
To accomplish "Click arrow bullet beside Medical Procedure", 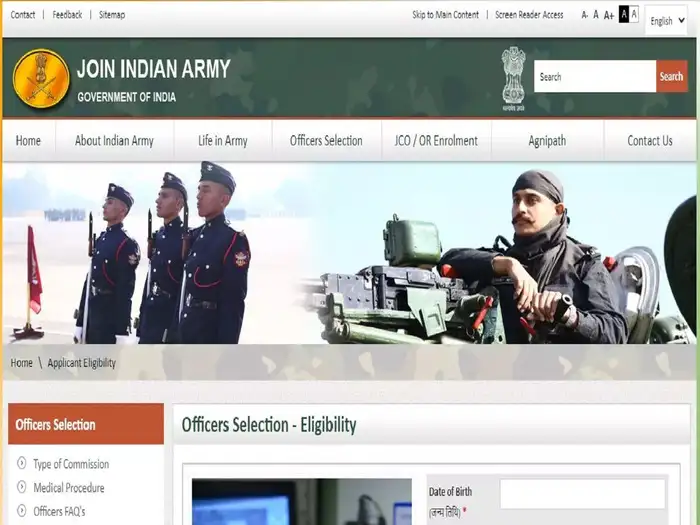I will [x=22, y=487].
